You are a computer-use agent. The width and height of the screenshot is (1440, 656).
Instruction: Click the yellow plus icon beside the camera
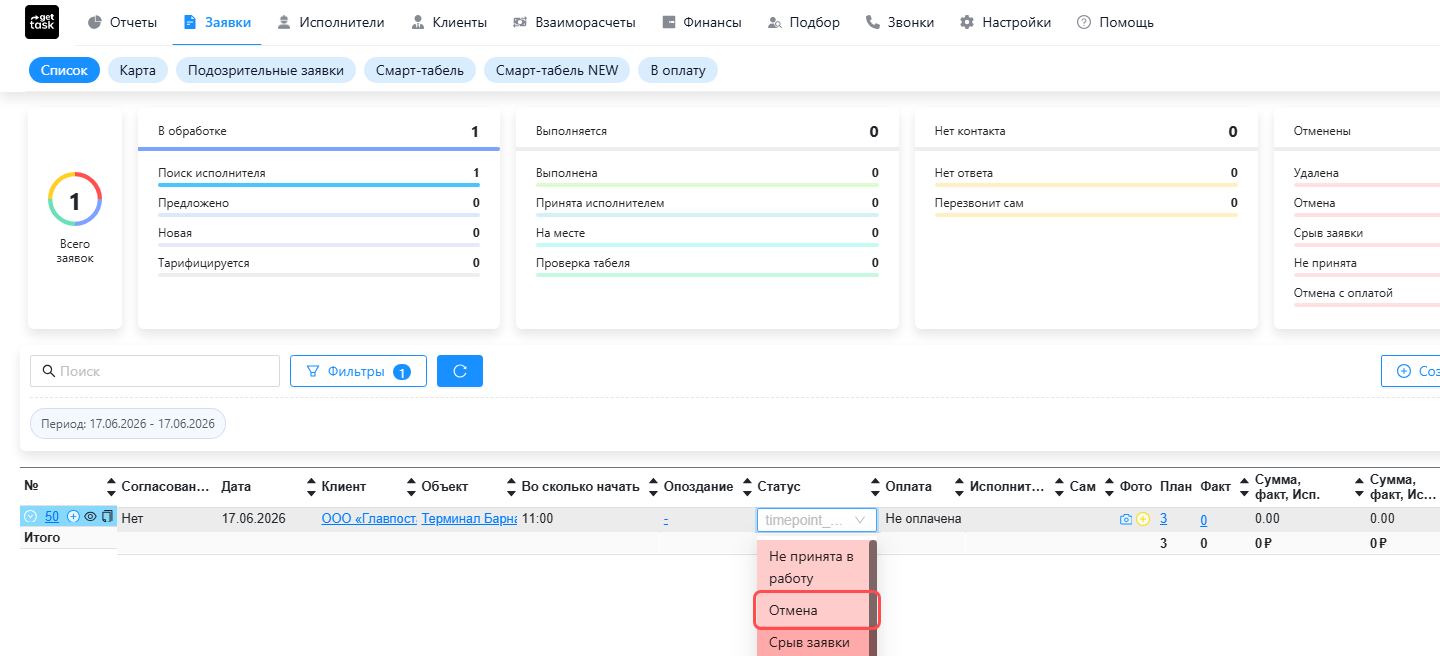pyautogui.click(x=1143, y=519)
